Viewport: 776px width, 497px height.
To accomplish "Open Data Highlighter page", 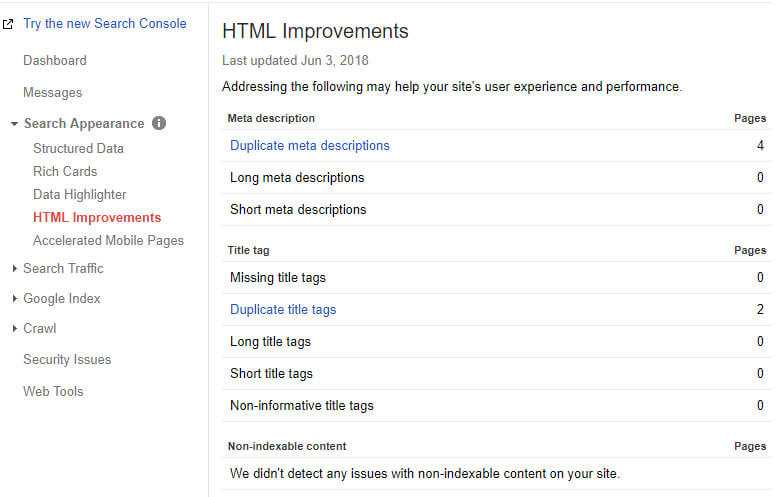I will click(80, 195).
